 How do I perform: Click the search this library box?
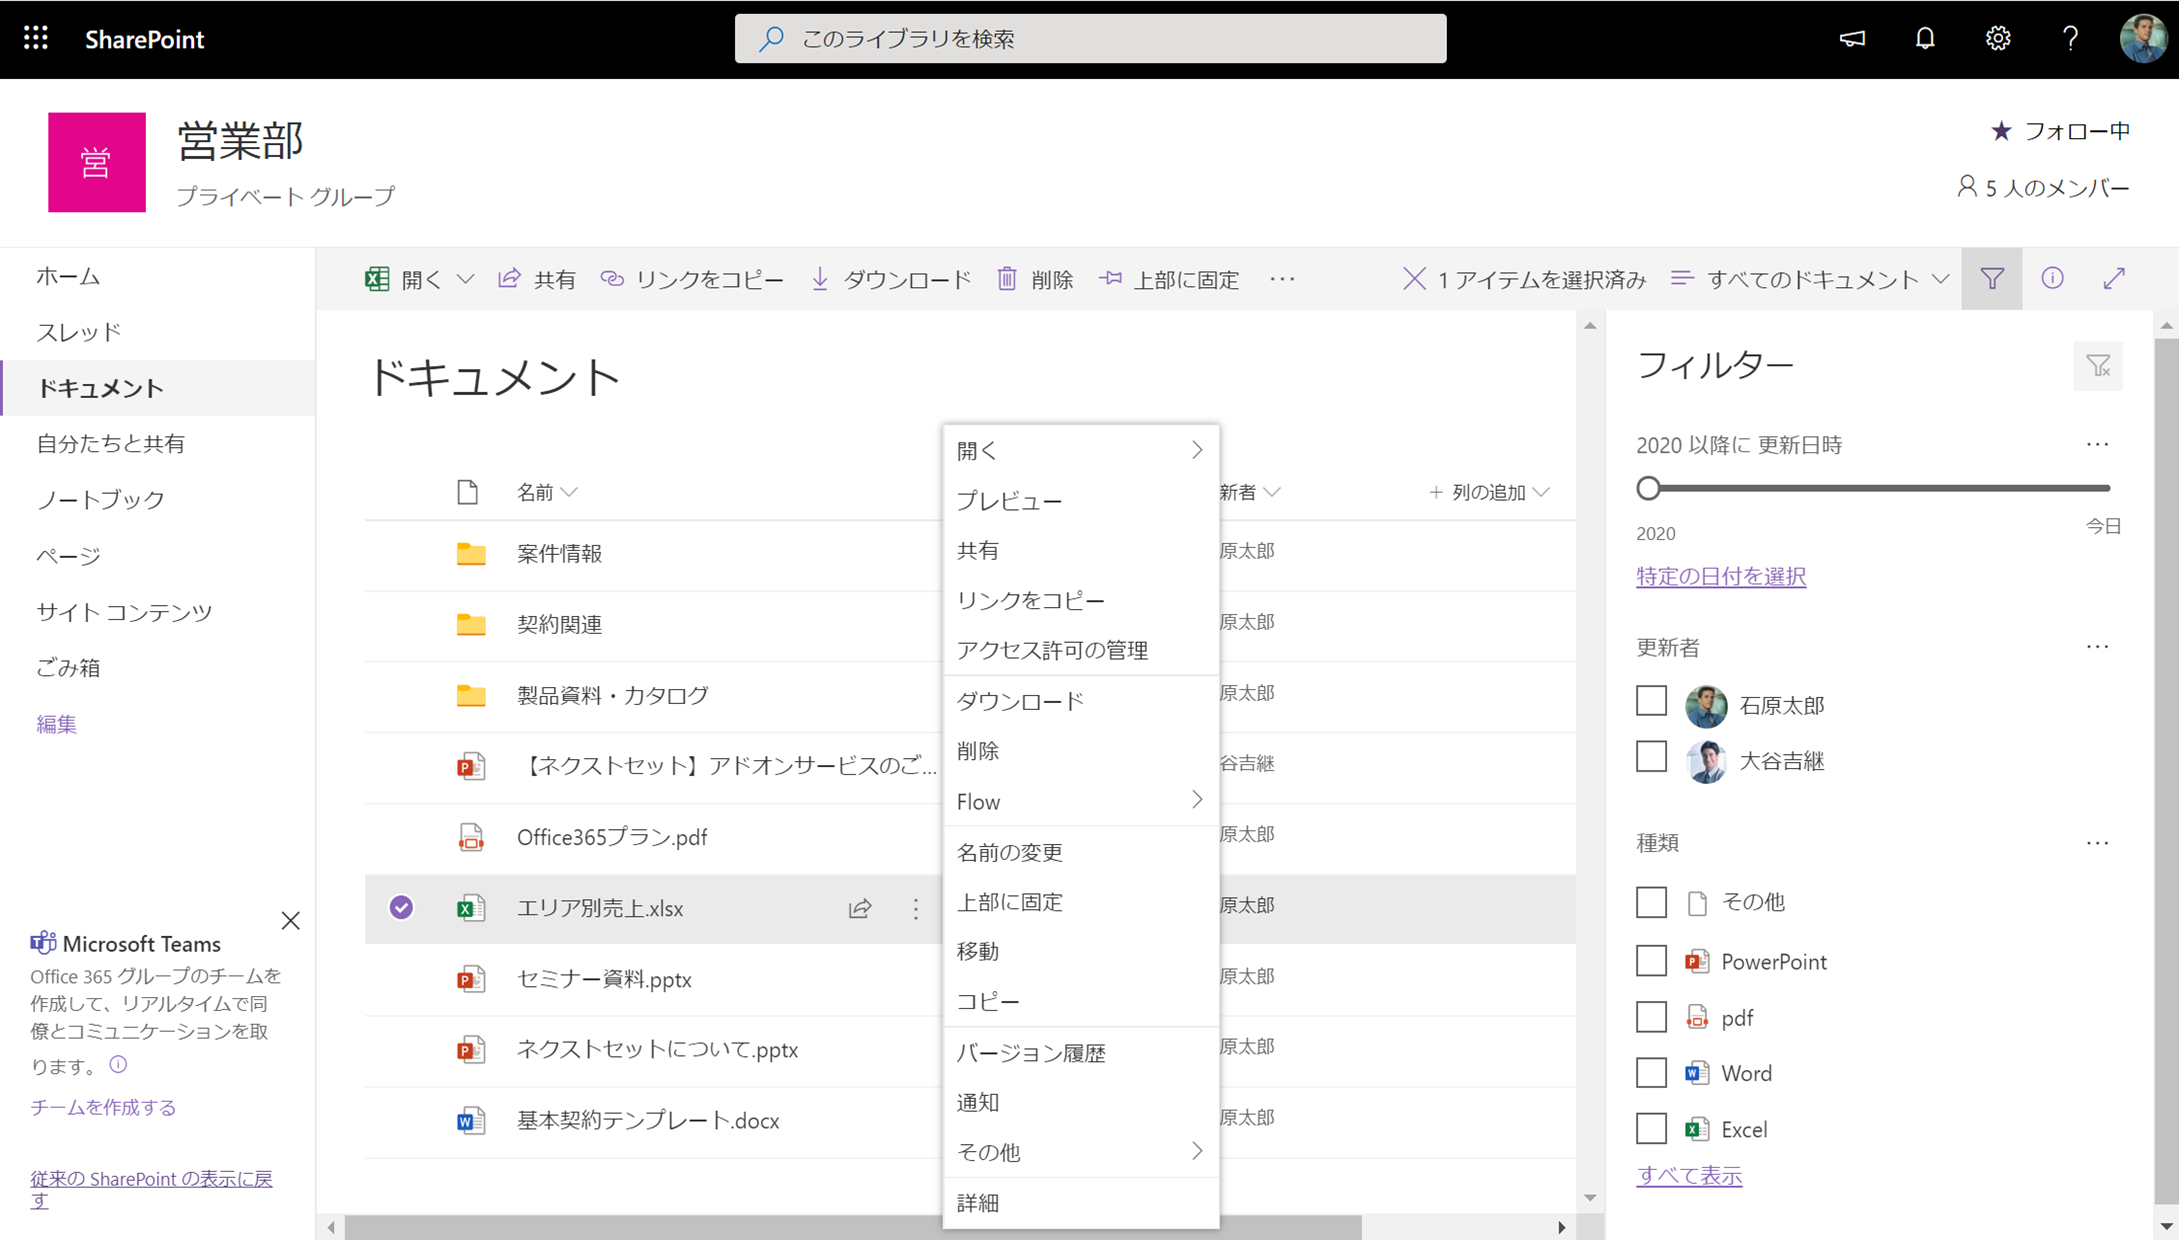pos(1091,38)
